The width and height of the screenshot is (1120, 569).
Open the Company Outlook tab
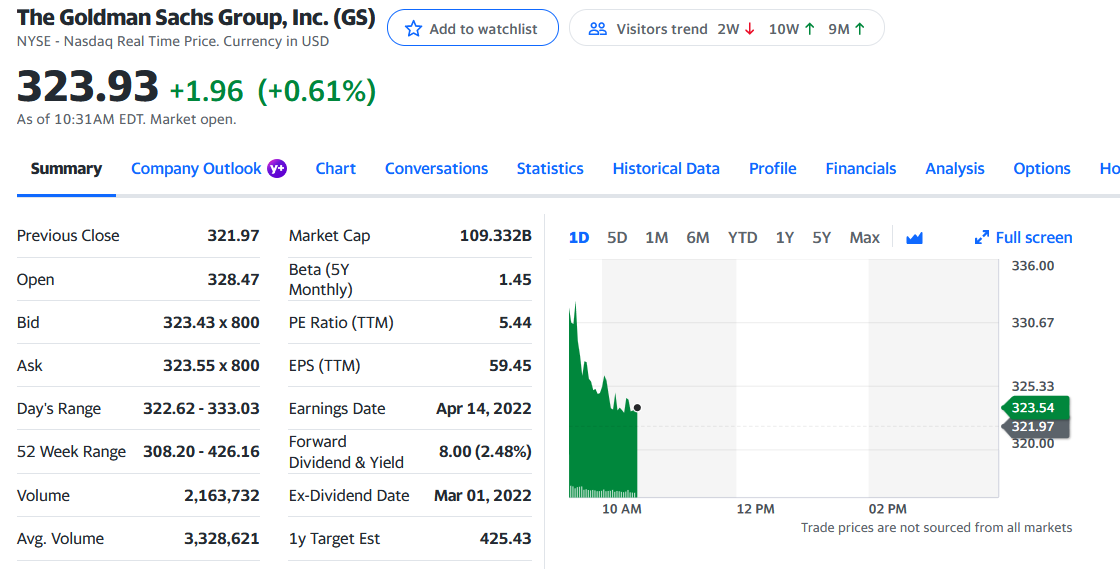tap(196, 168)
